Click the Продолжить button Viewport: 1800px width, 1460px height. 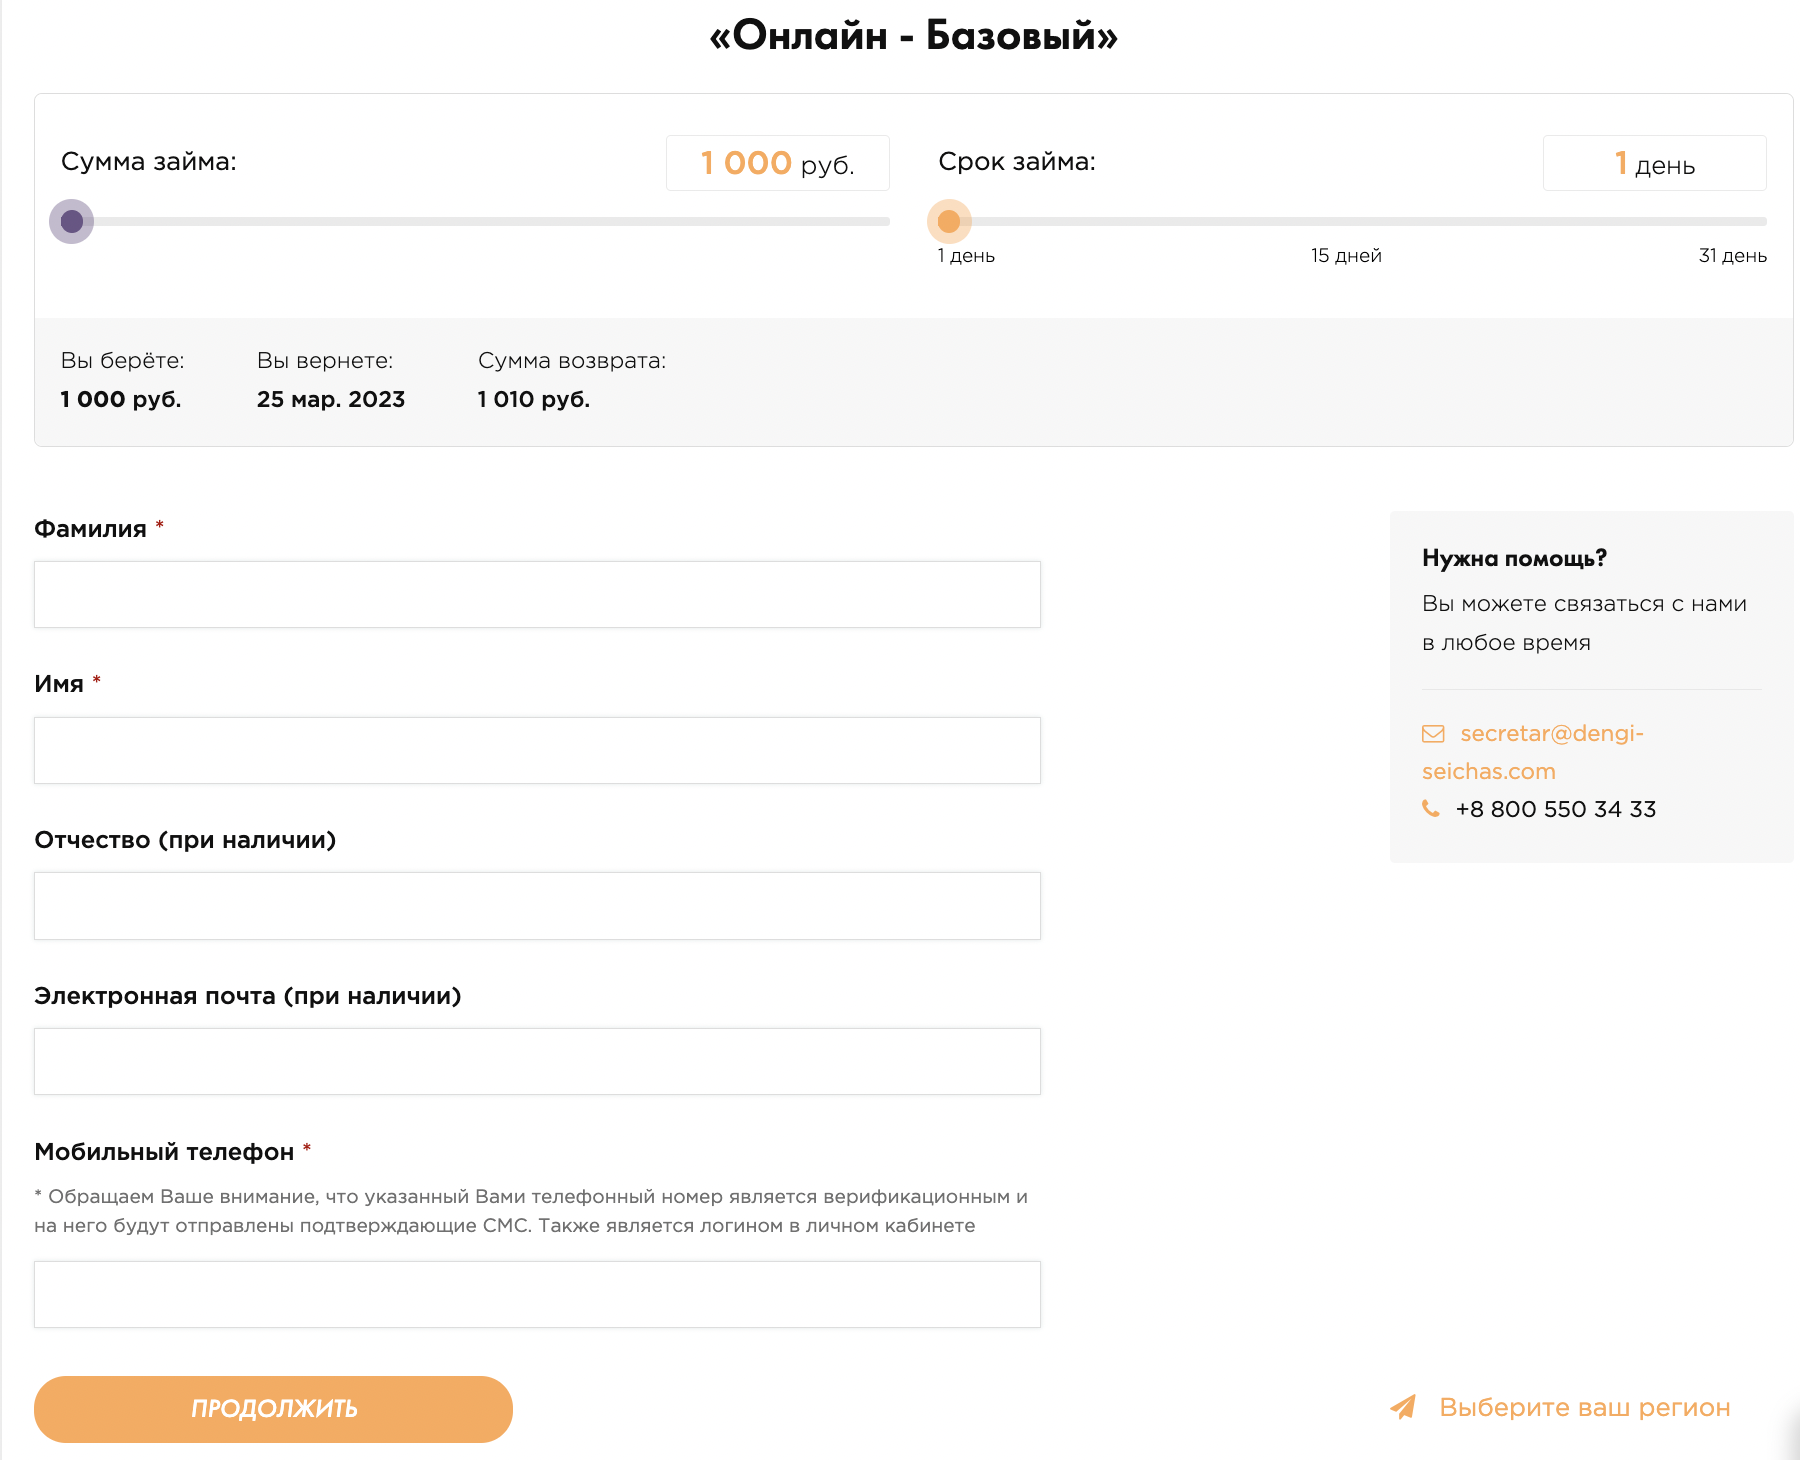point(273,1409)
